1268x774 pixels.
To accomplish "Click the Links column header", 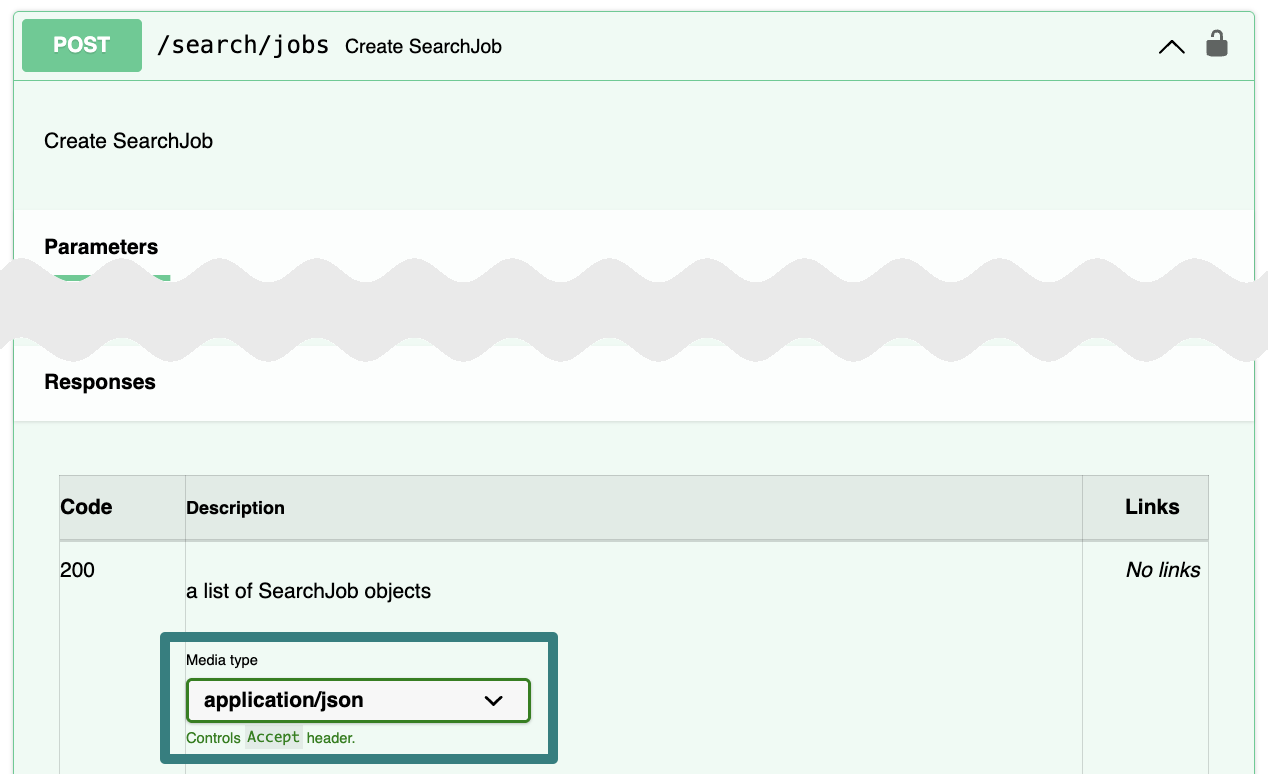I will tap(1152, 506).
